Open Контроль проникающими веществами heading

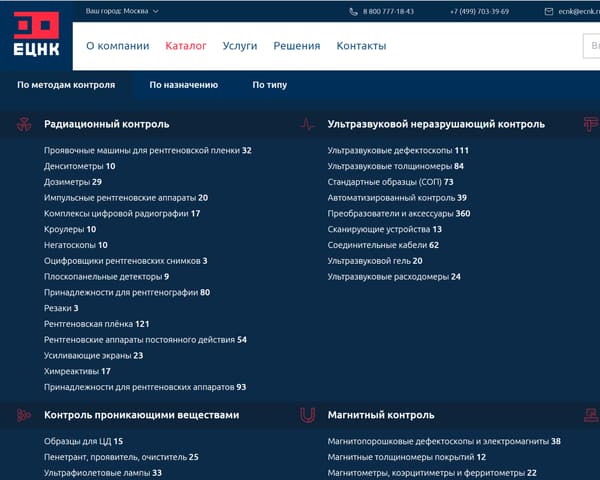coord(142,415)
